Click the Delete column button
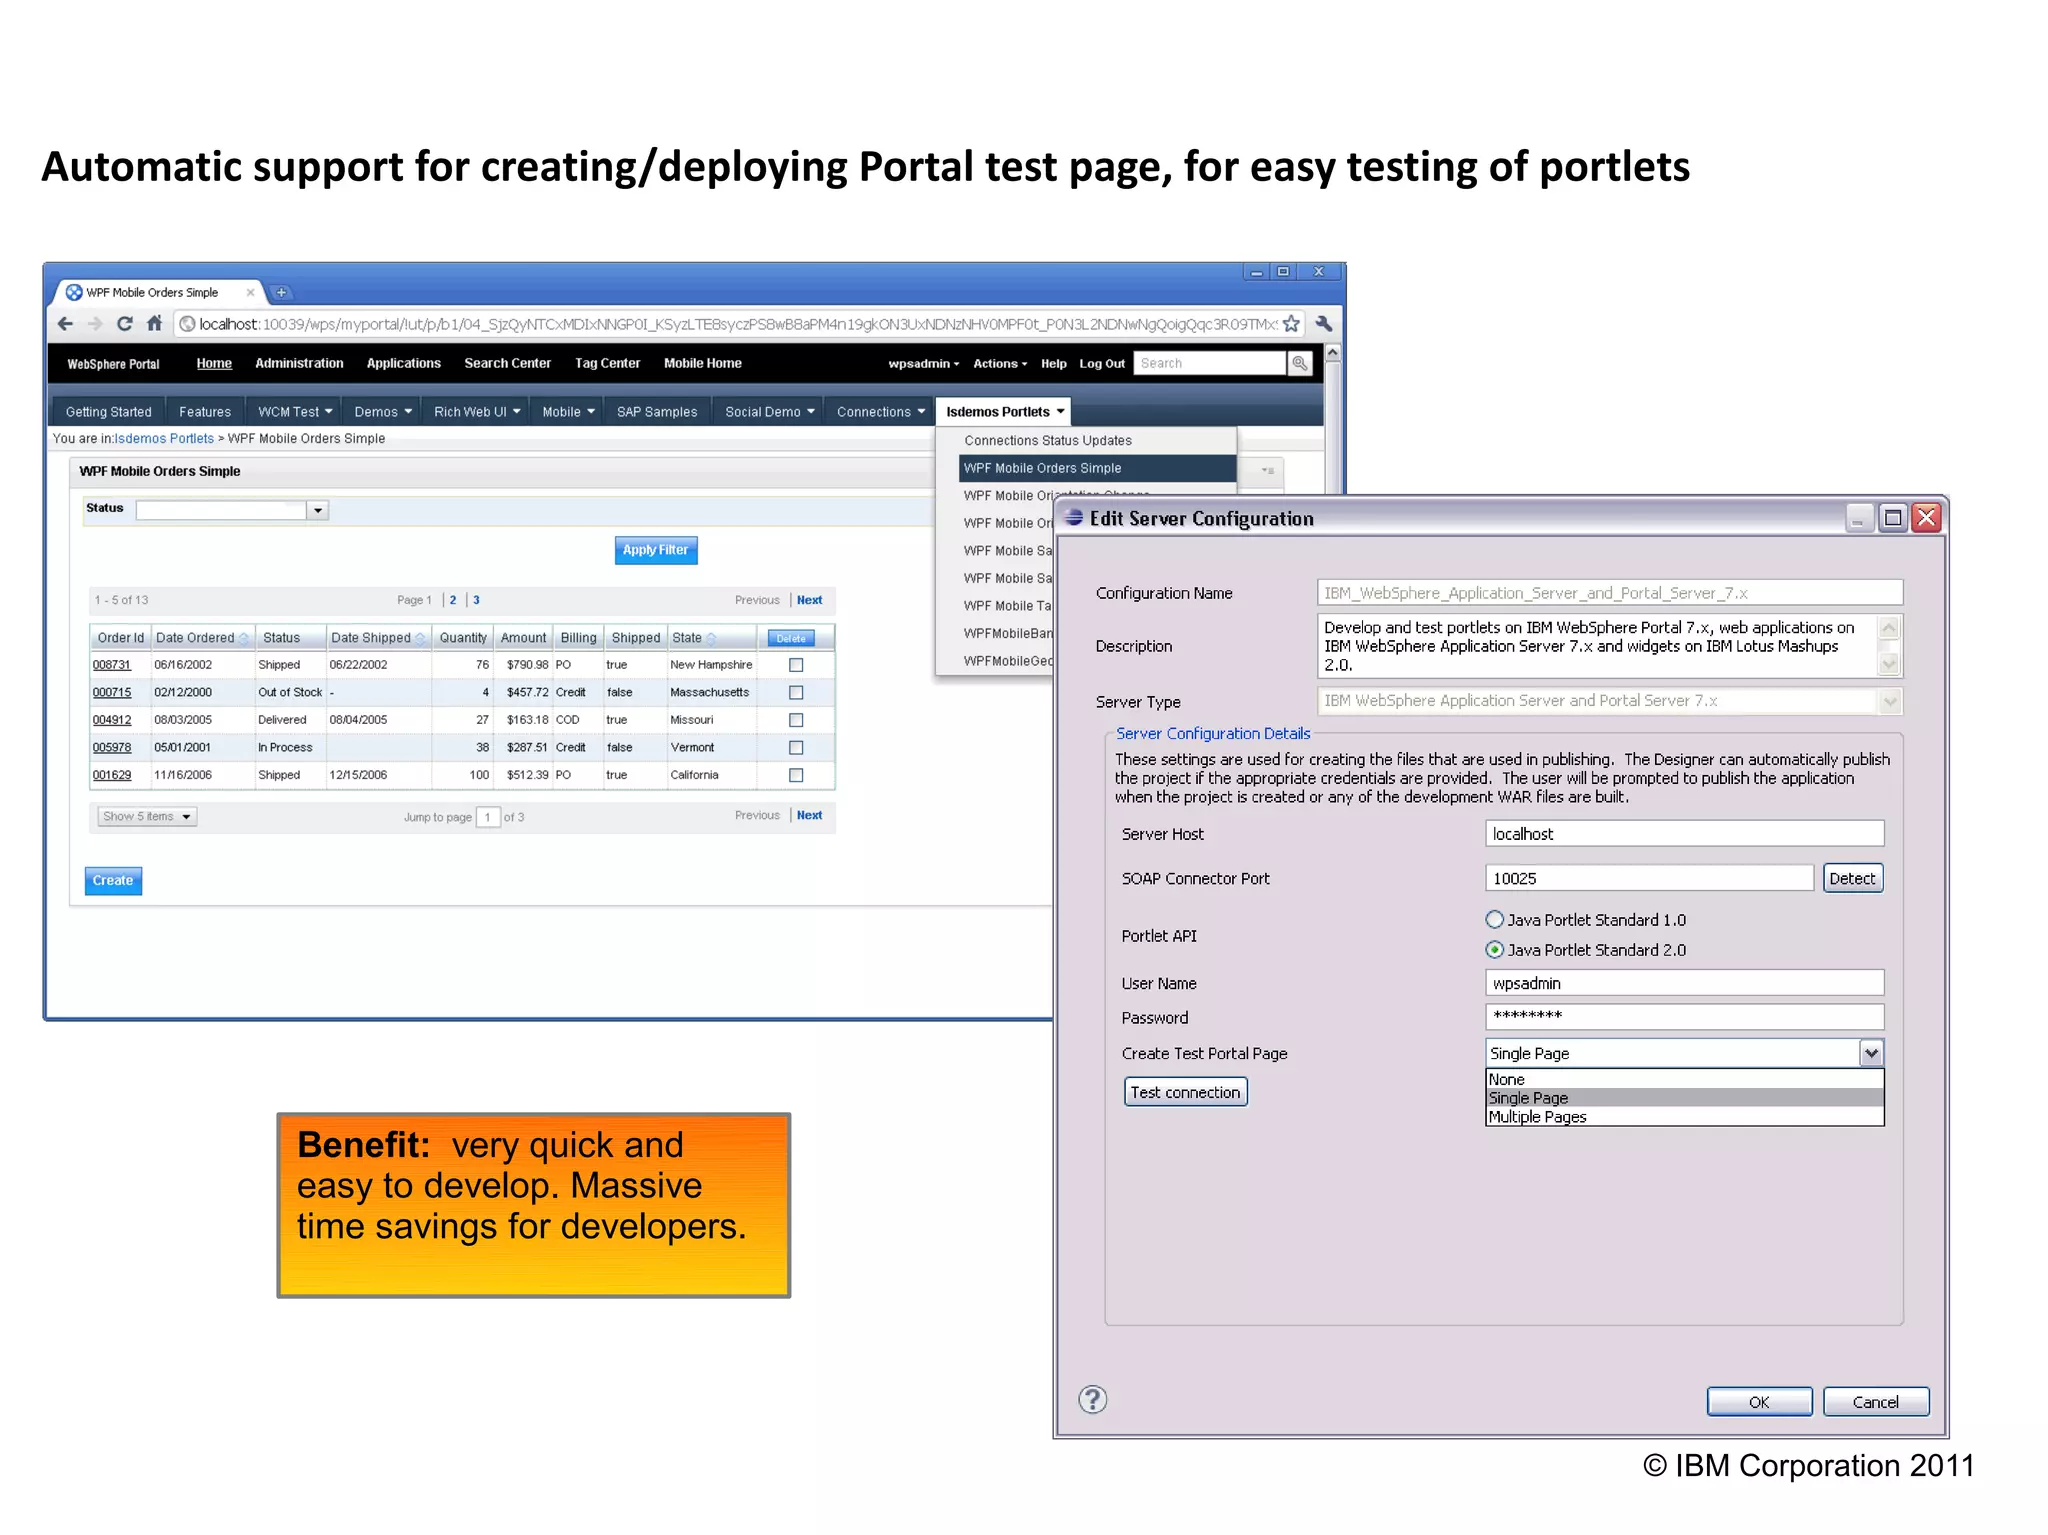The width and height of the screenshot is (2048, 1535). tap(791, 638)
